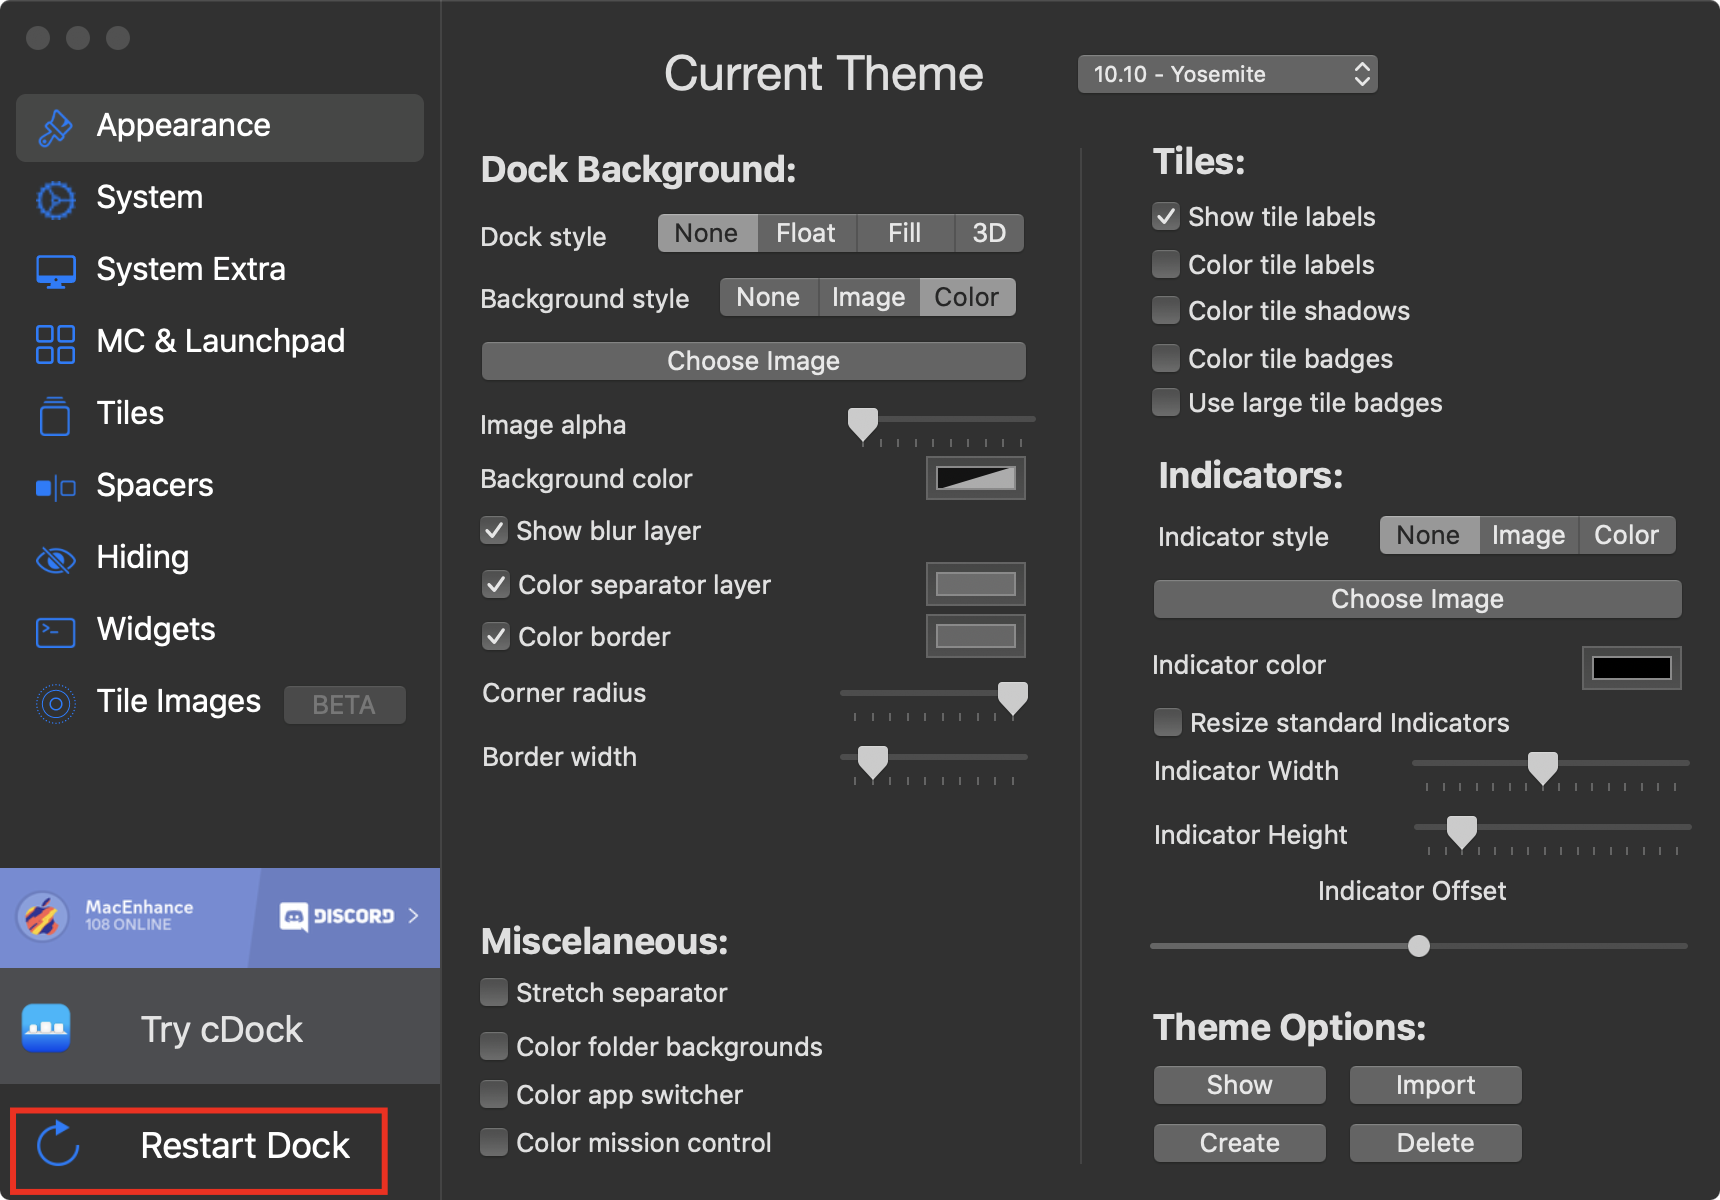The width and height of the screenshot is (1720, 1200).
Task: Switch Background style to Image
Action: click(x=868, y=297)
